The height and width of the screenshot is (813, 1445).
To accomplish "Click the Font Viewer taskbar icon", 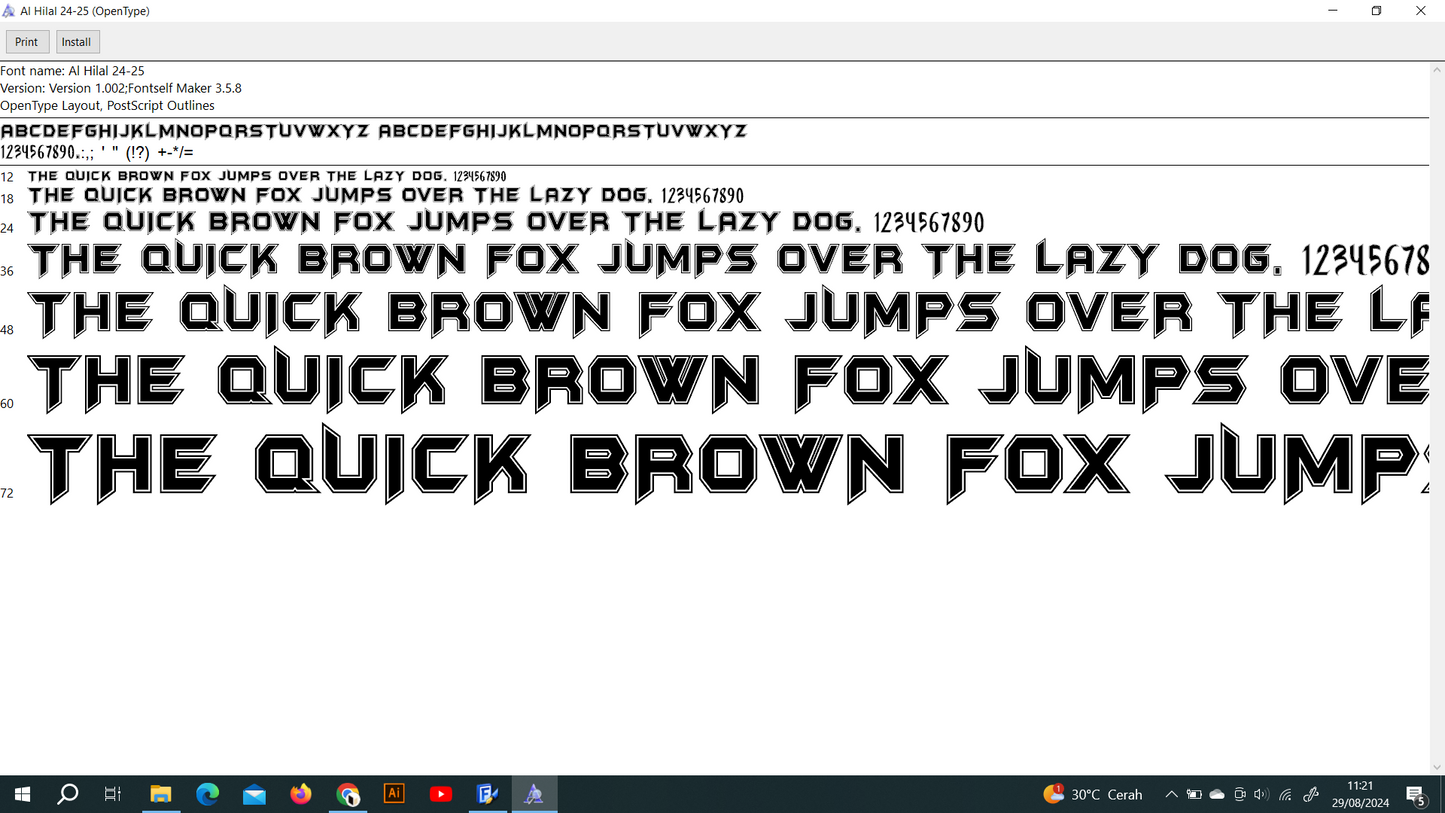I will pyautogui.click(x=534, y=794).
